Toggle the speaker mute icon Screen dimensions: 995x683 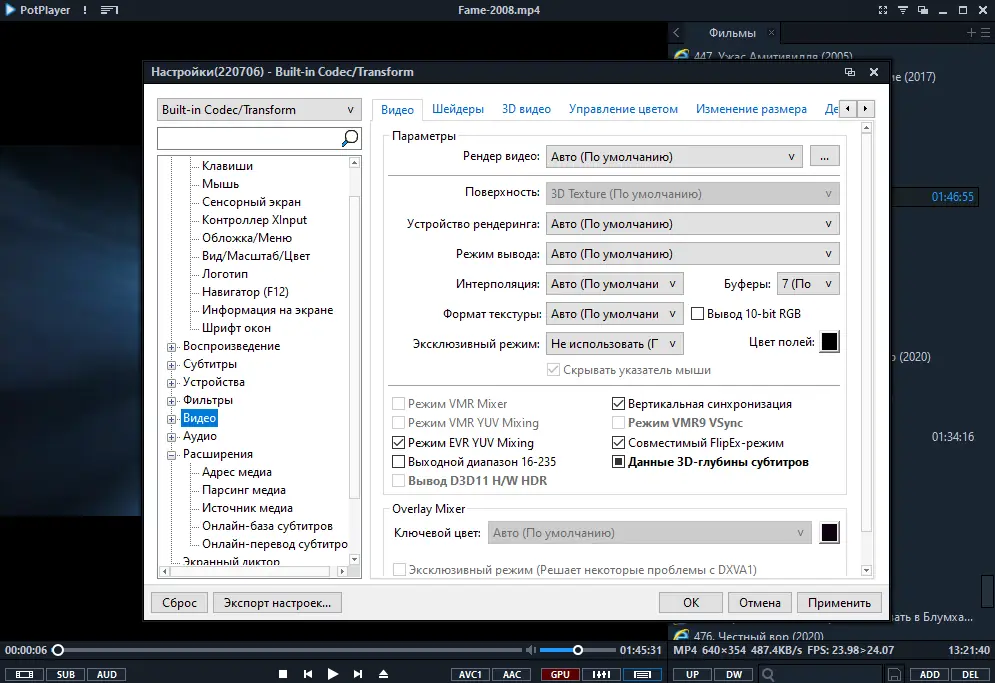click(530, 650)
